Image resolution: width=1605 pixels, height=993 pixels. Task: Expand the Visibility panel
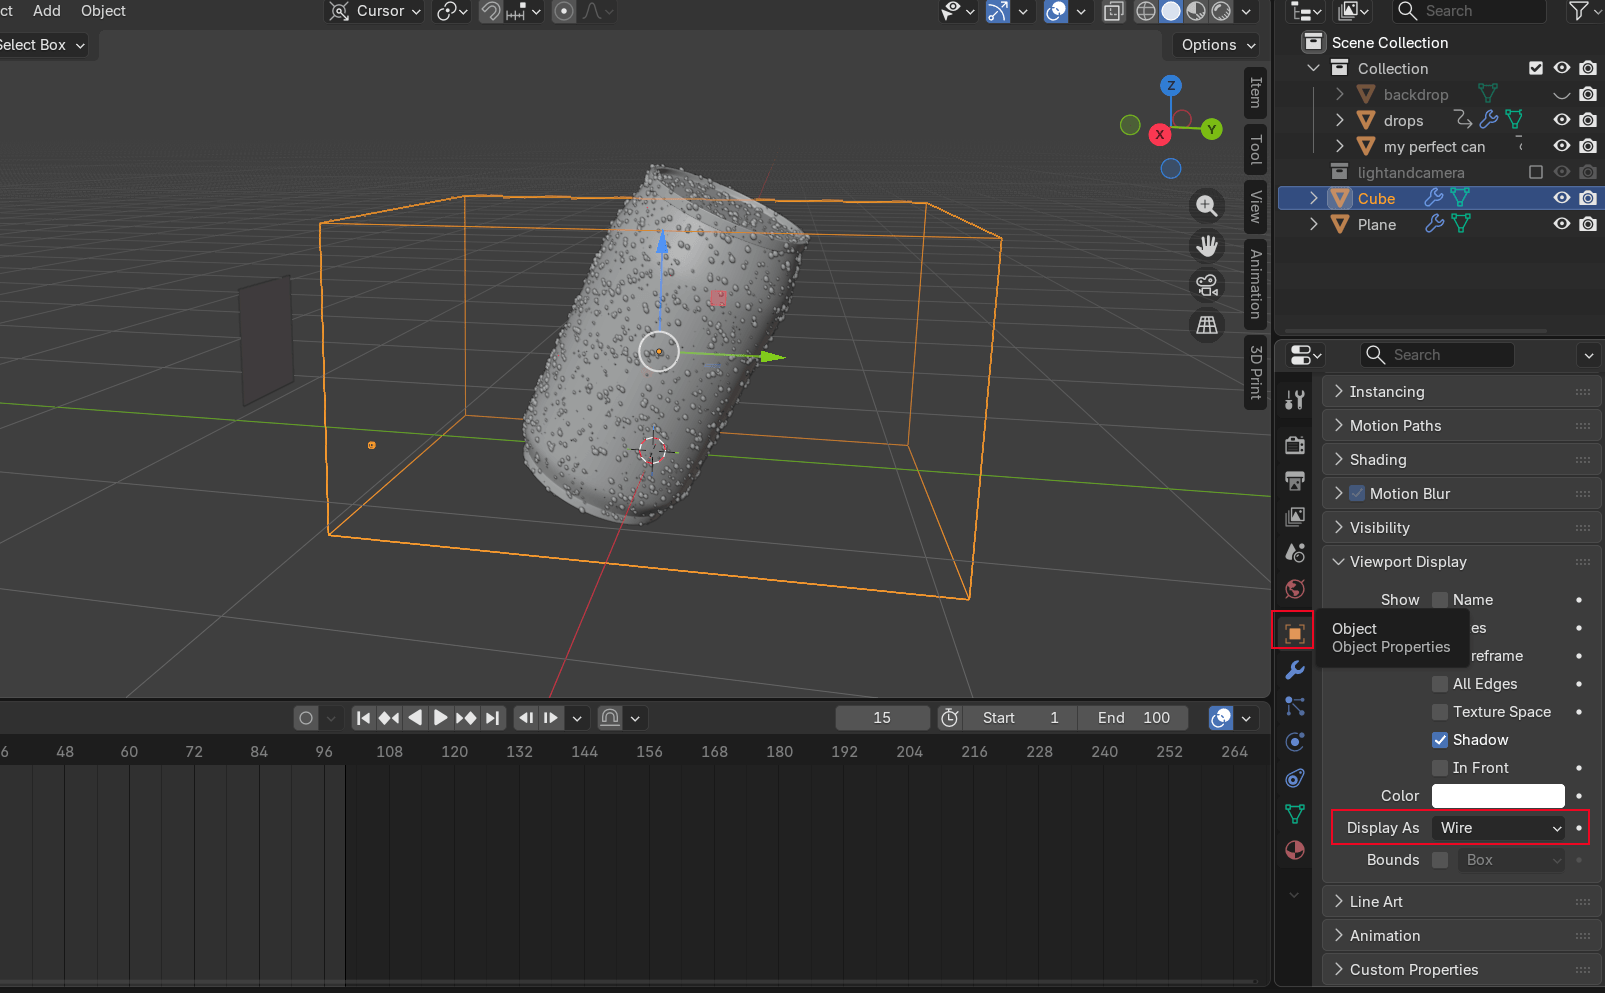(1461, 528)
